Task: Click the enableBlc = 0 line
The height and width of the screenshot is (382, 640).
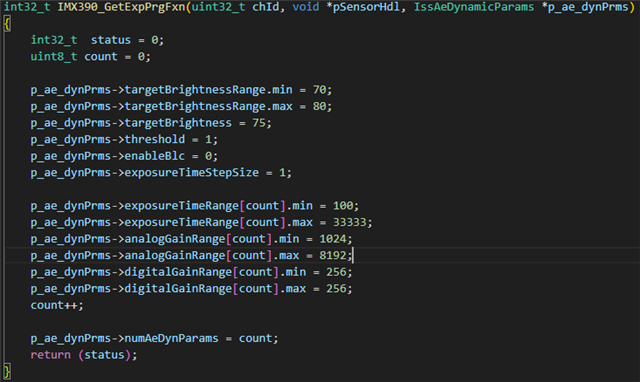Action: [124, 156]
